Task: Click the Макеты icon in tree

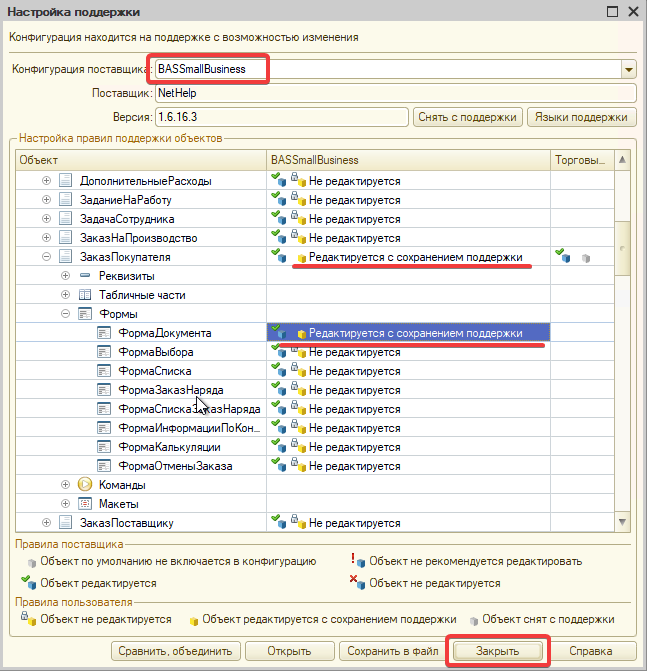Action: point(85,503)
